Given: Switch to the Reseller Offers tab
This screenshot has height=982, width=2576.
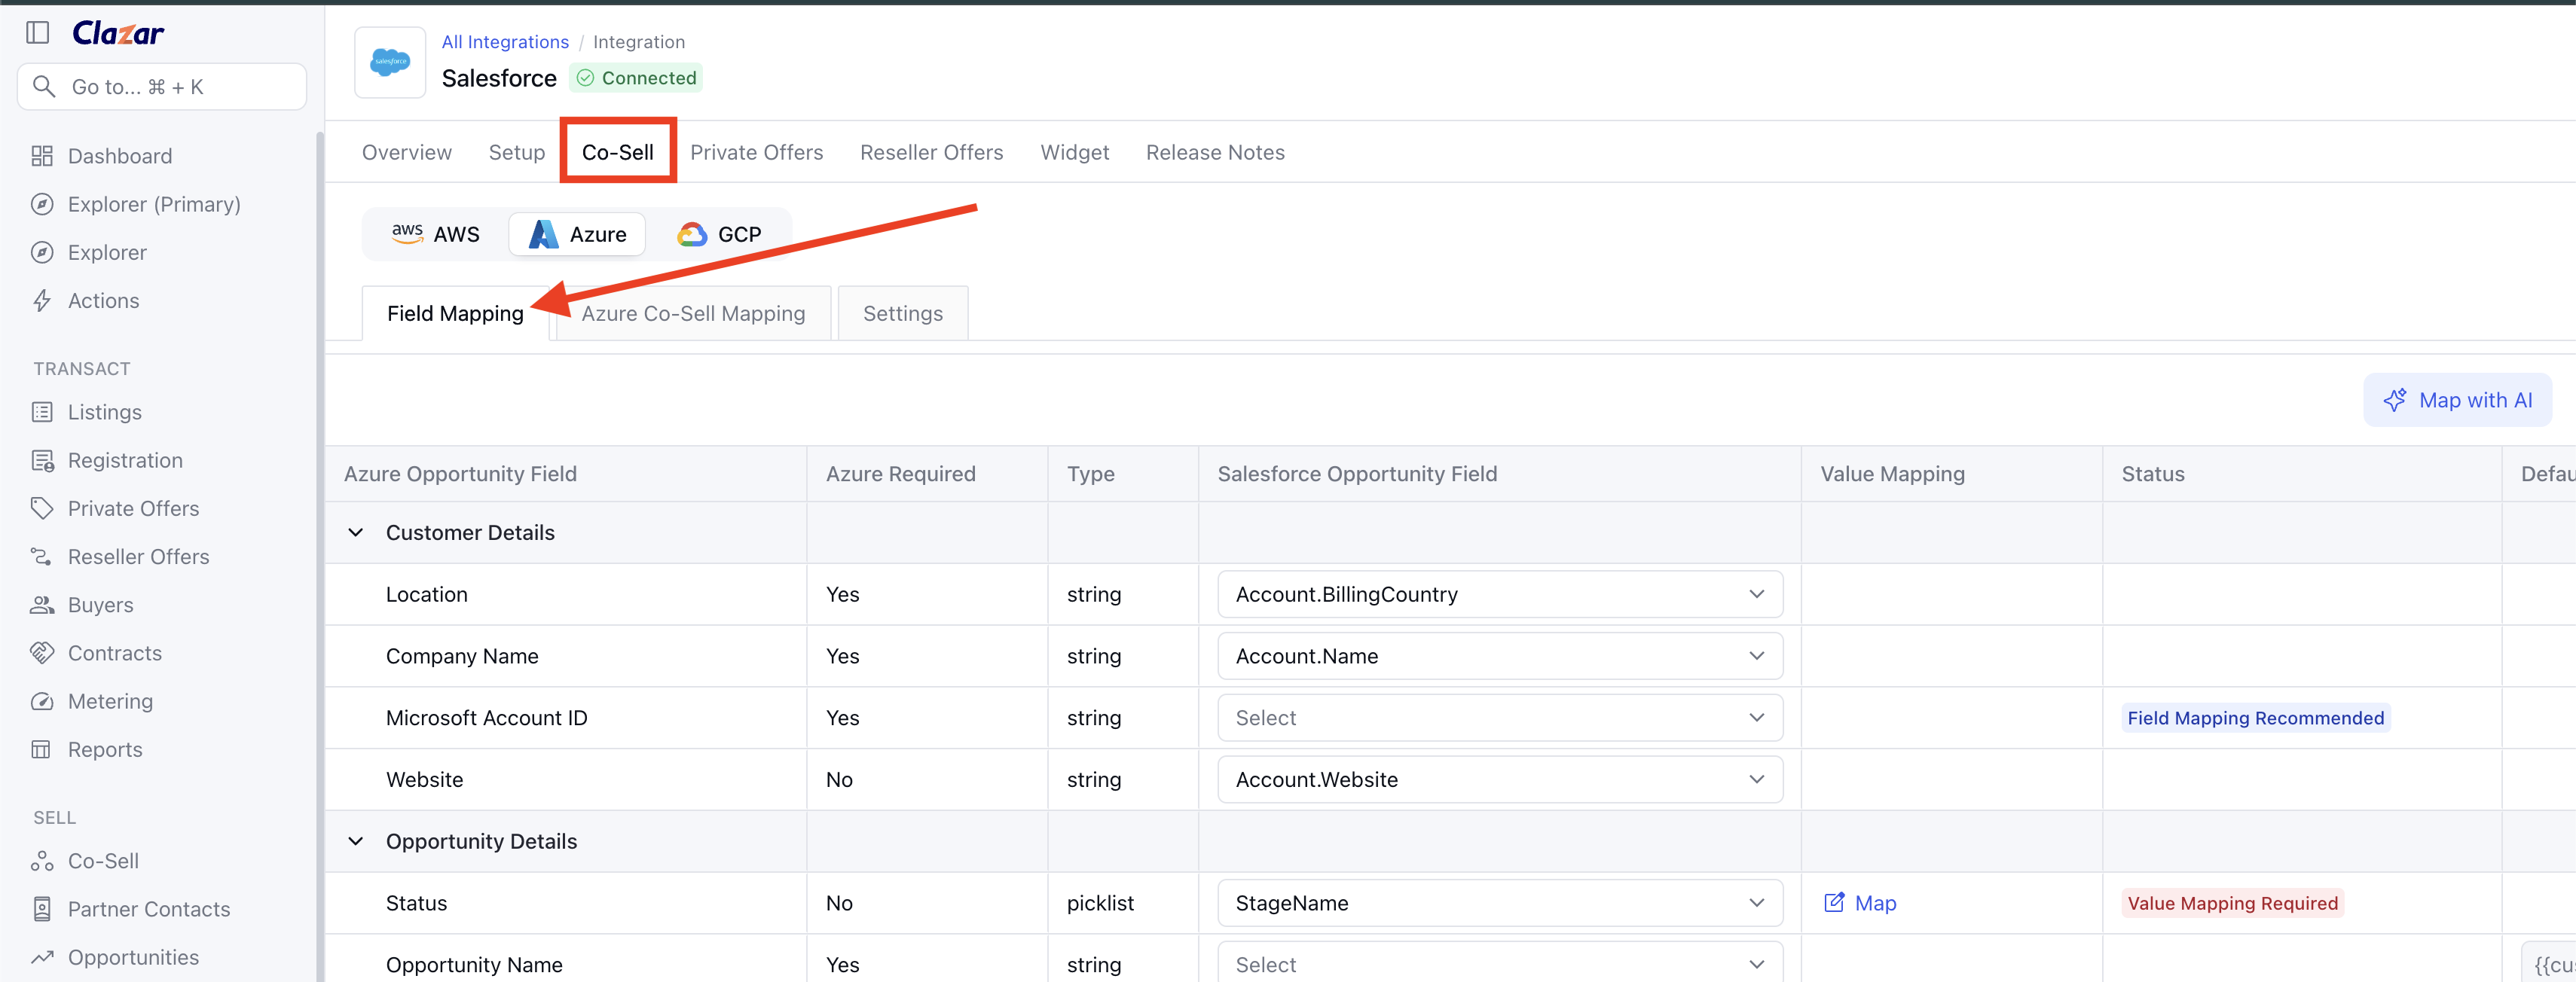Looking at the screenshot, I should 932,152.
